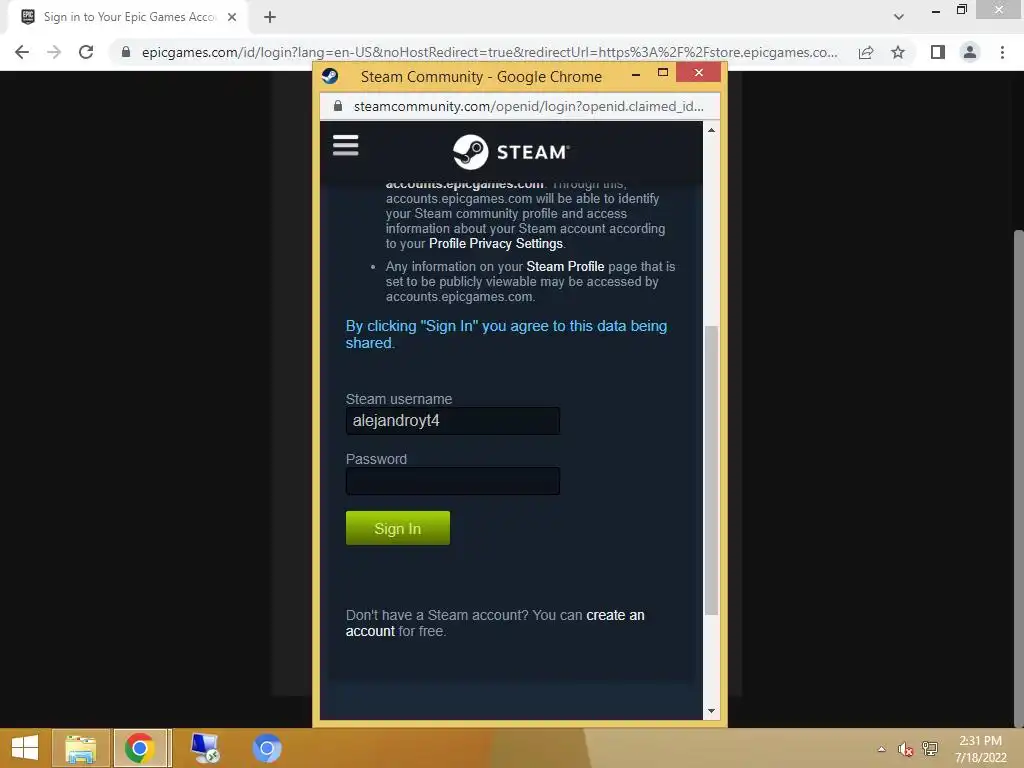Maximize the Steam Community popup window

[663, 72]
